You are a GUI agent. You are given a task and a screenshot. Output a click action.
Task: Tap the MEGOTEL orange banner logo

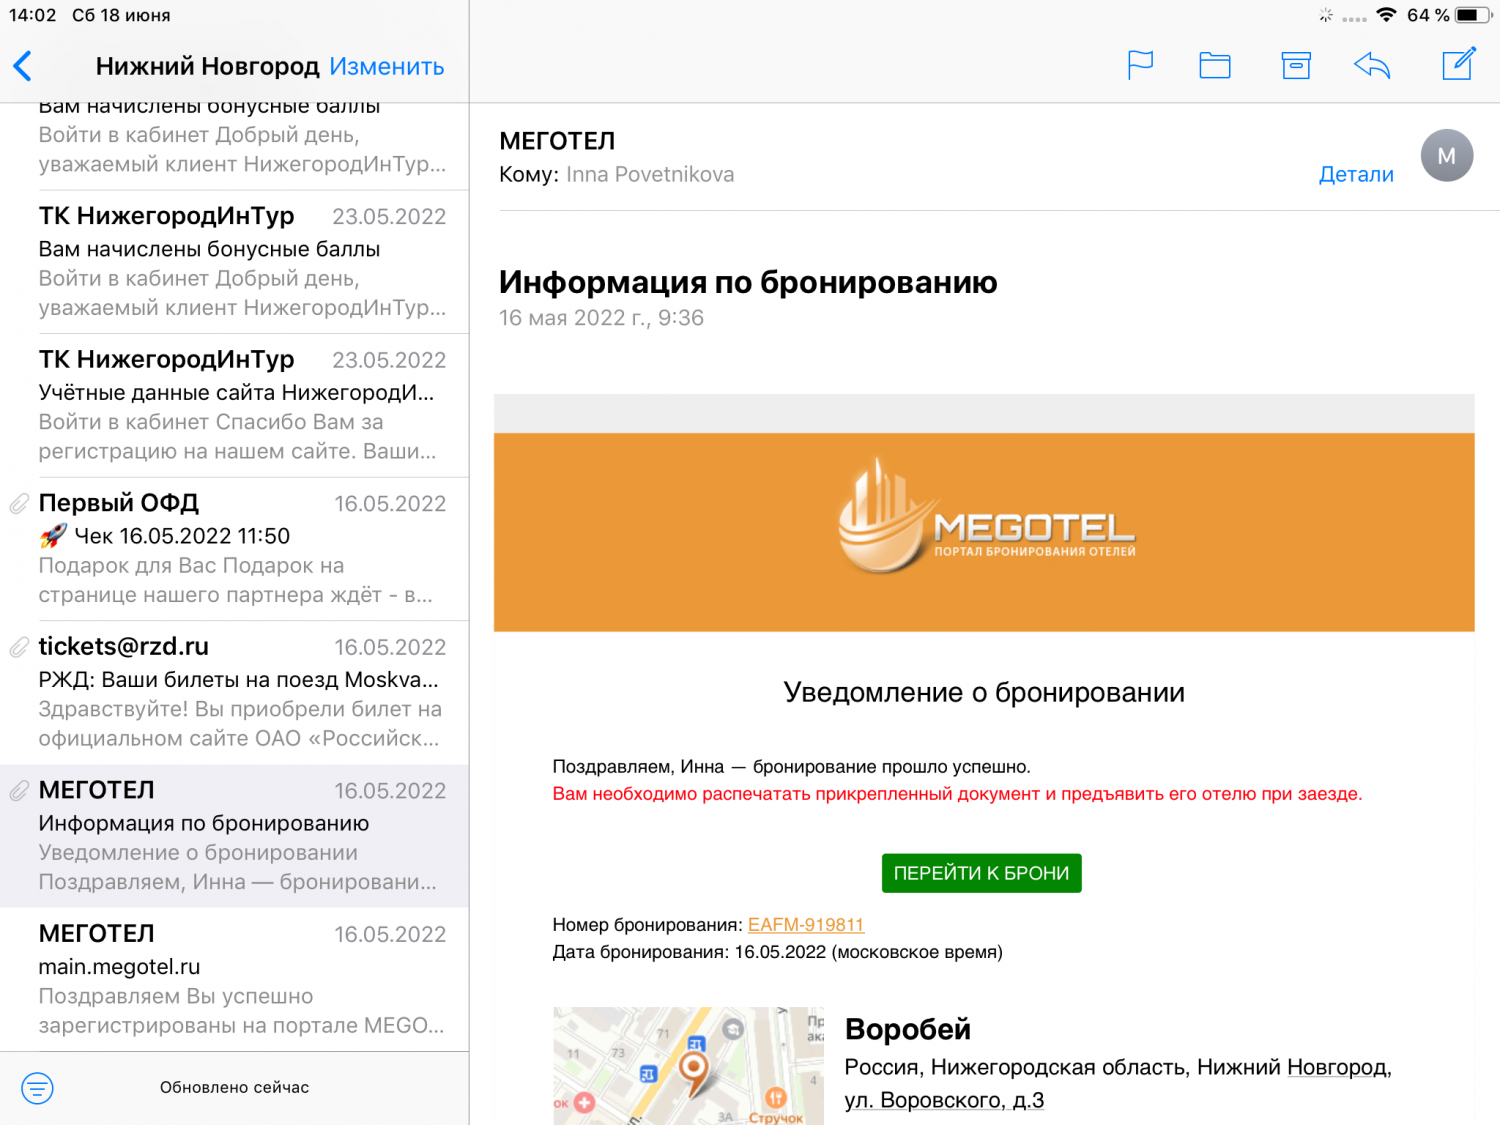pos(985,518)
